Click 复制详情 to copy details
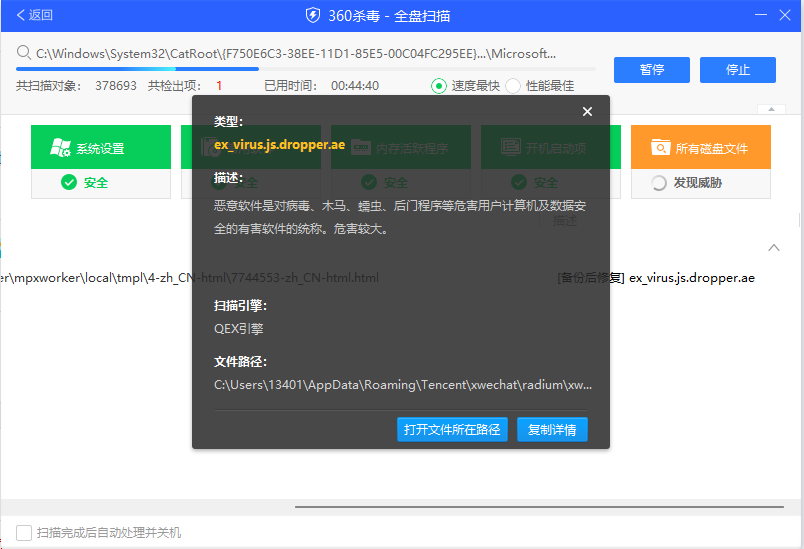 (x=552, y=430)
